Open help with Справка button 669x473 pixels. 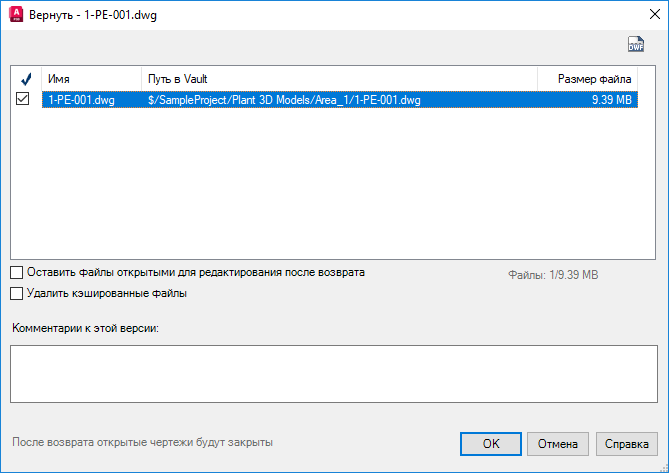(626, 443)
